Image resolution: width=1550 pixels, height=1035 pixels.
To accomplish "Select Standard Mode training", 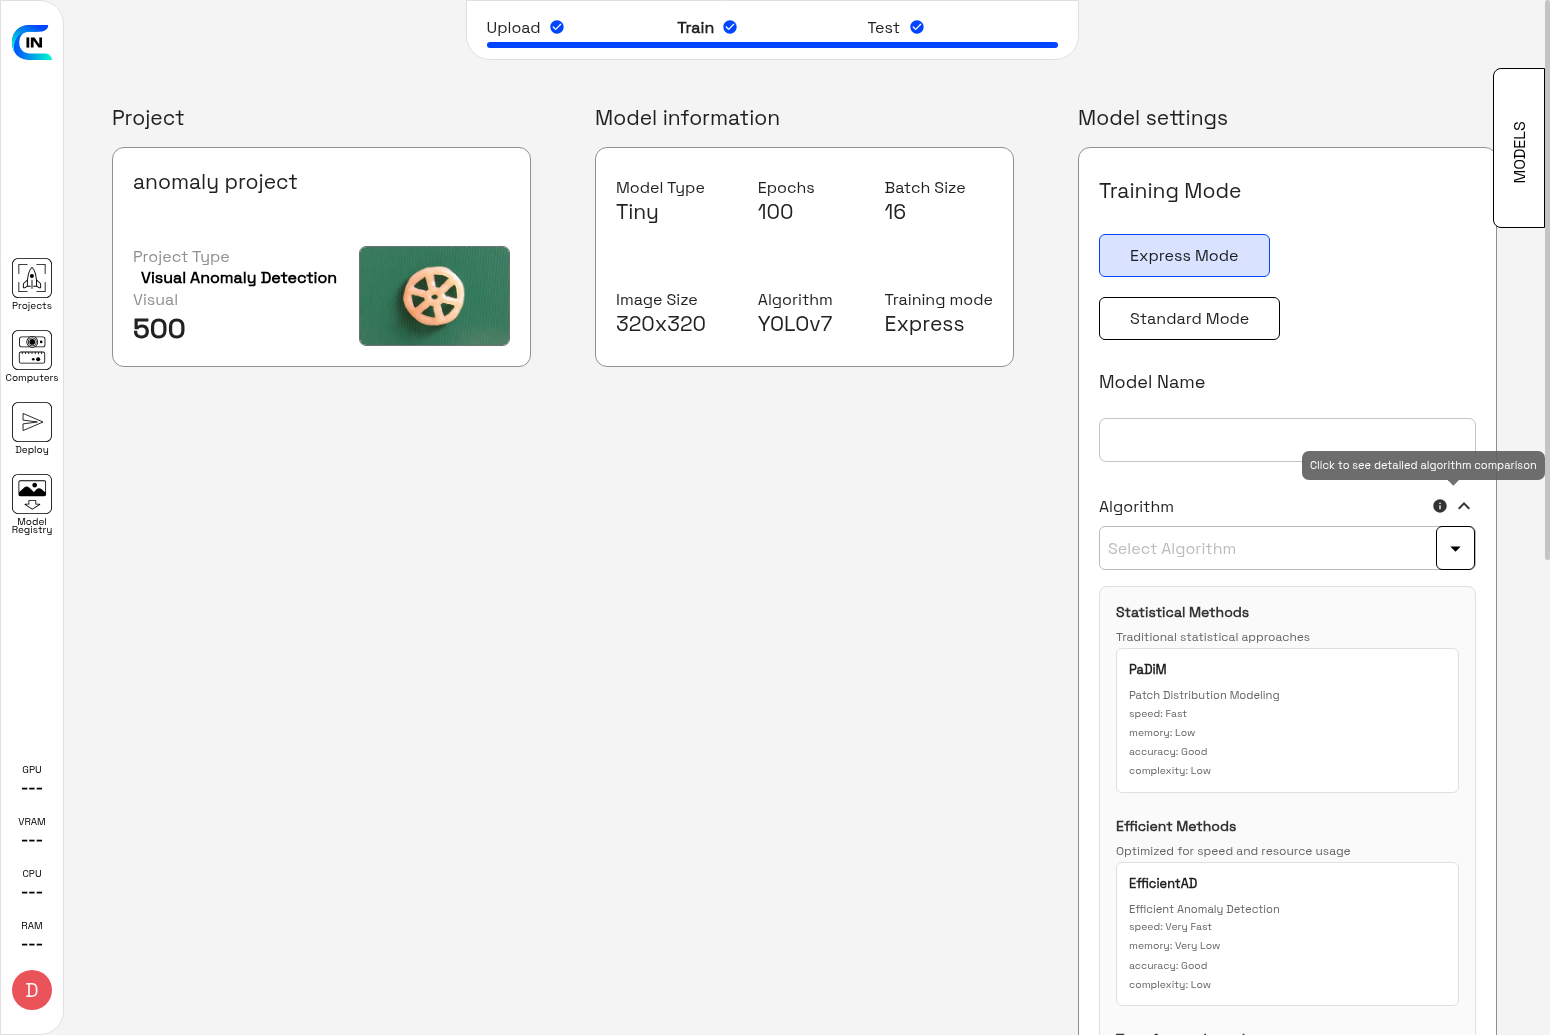I will [x=1189, y=319].
